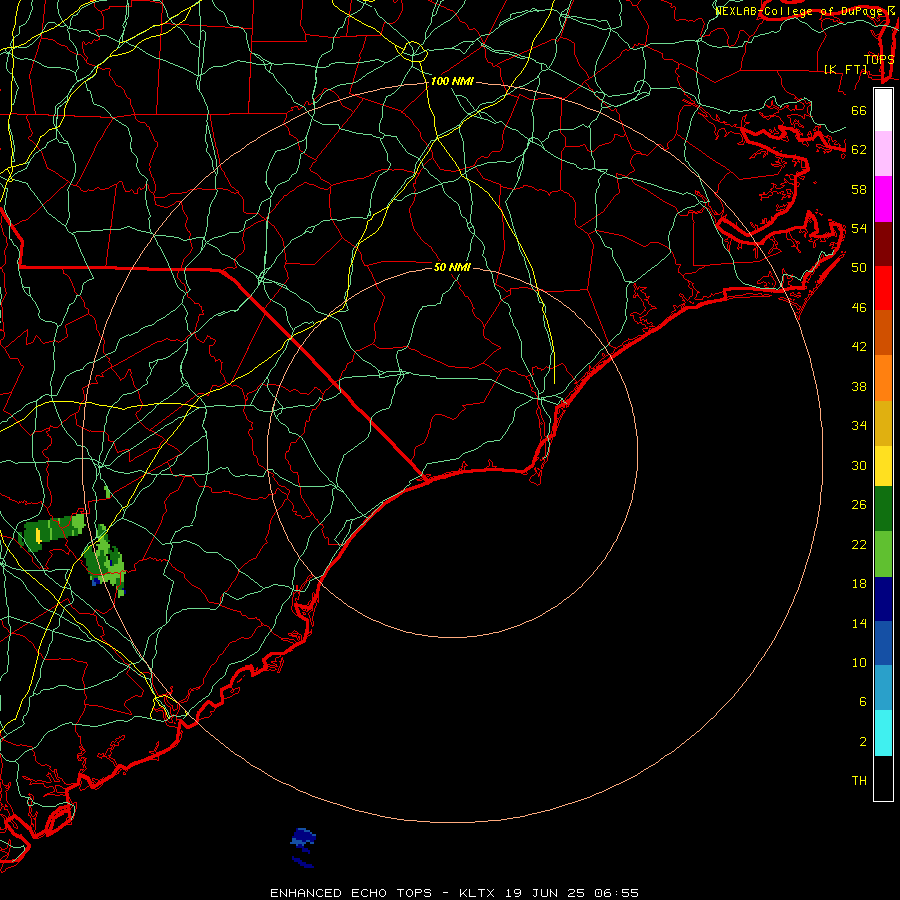Click the white 66 kft legend swatch
900x900 pixels.
point(883,110)
